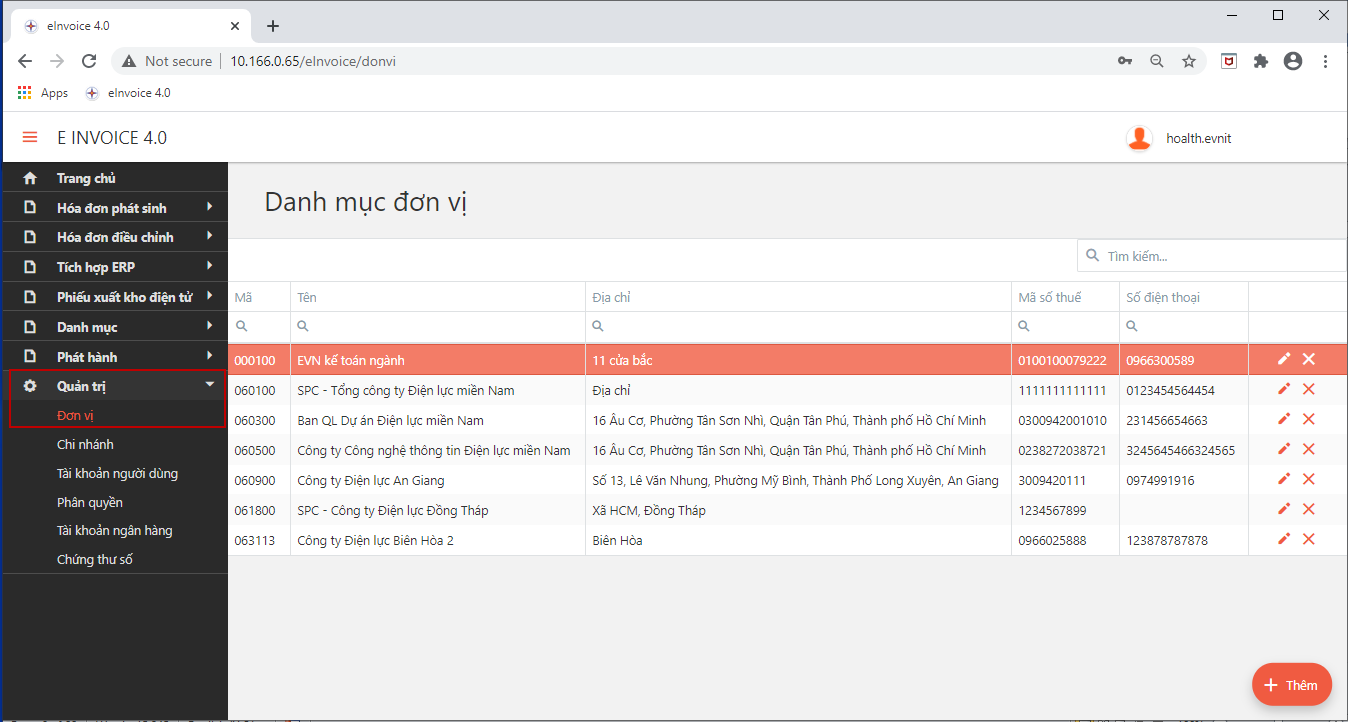Open a new browser tab with plus
The width and height of the screenshot is (1348, 722).
pos(273,26)
